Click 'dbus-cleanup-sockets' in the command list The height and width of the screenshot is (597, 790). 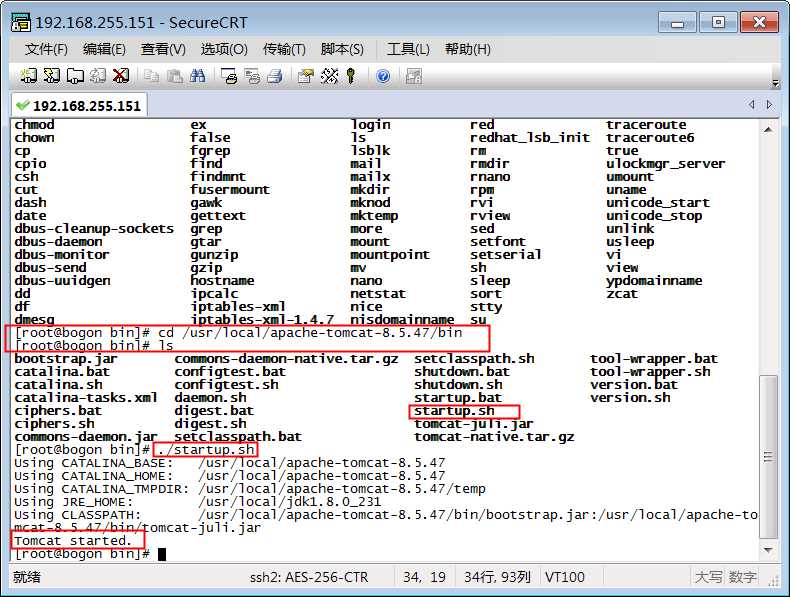(94, 229)
